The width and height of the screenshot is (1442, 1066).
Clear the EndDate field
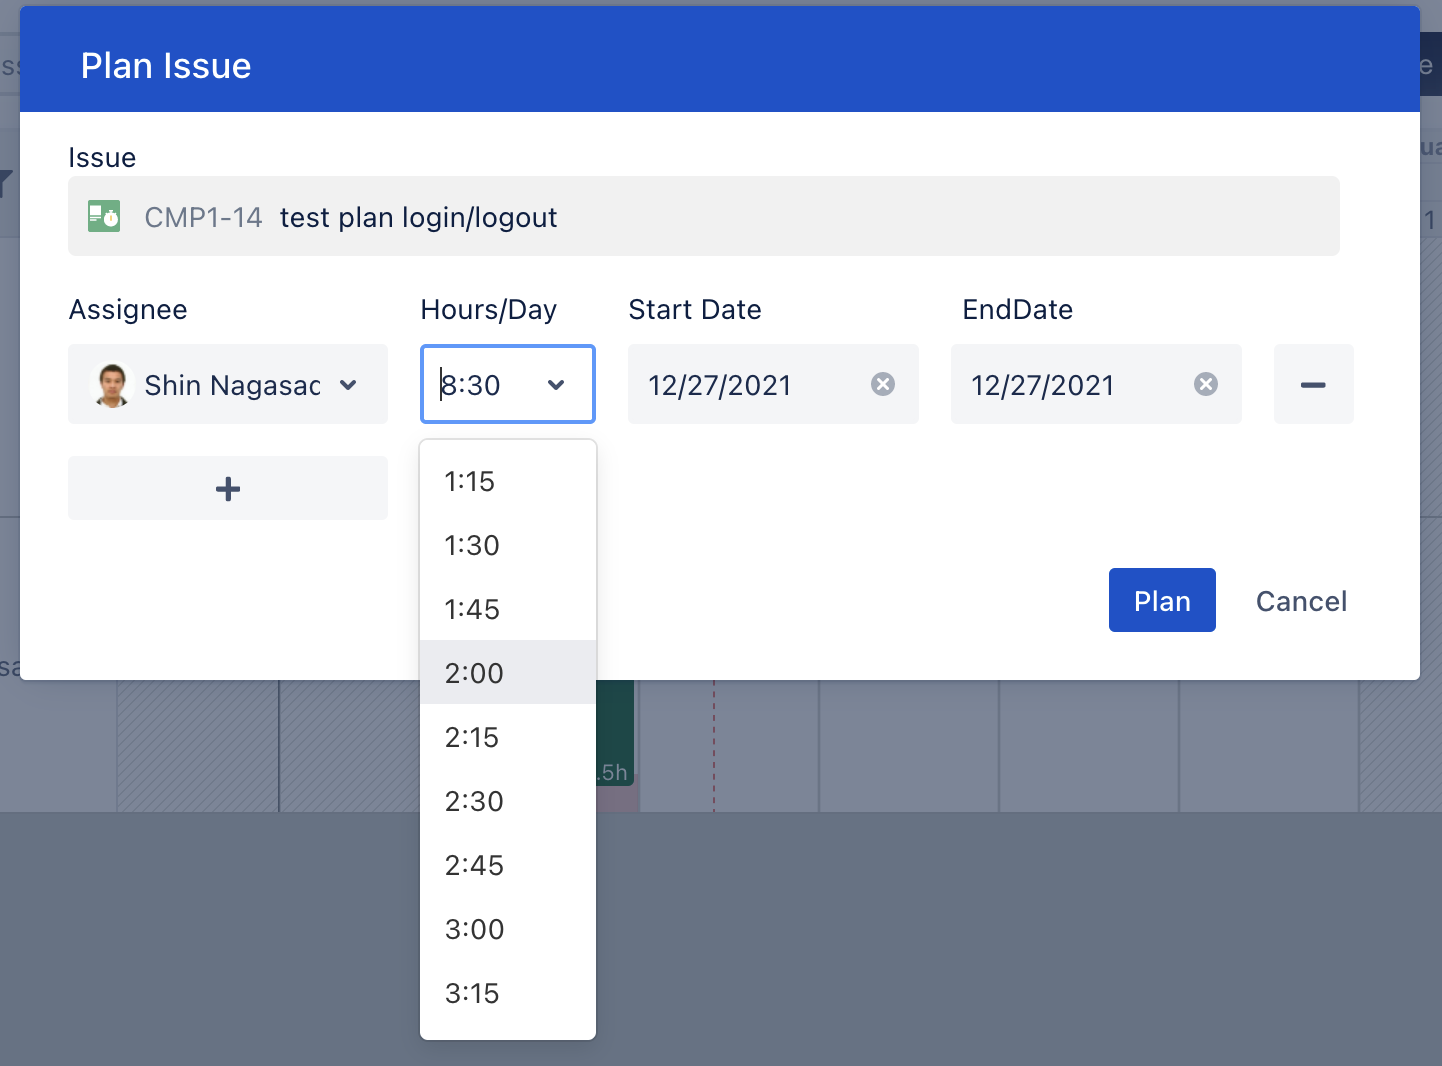pos(1205,384)
